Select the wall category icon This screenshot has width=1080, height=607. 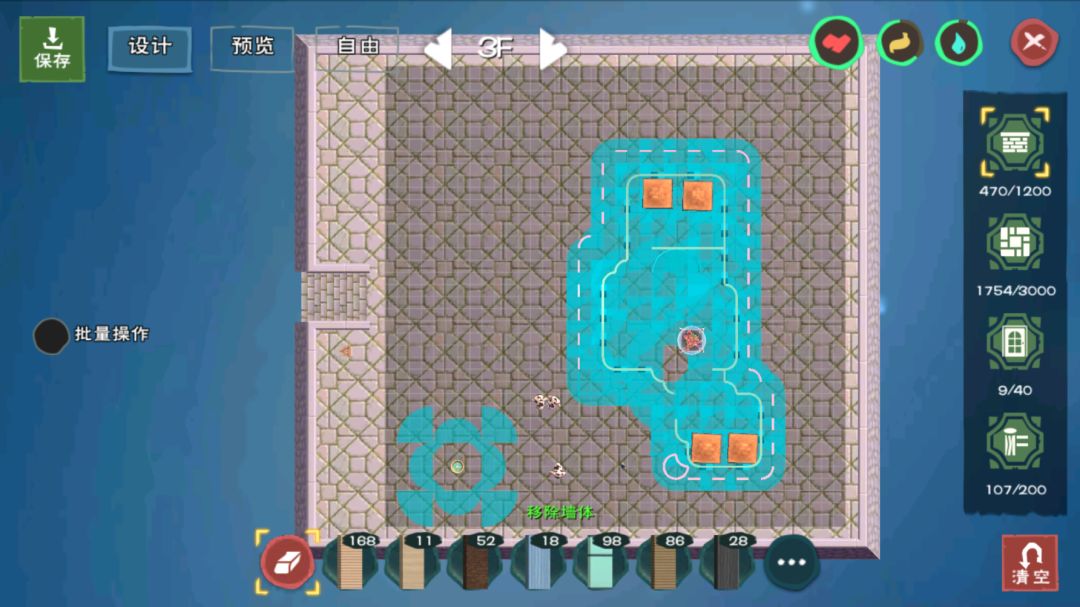pyautogui.click(x=1015, y=143)
